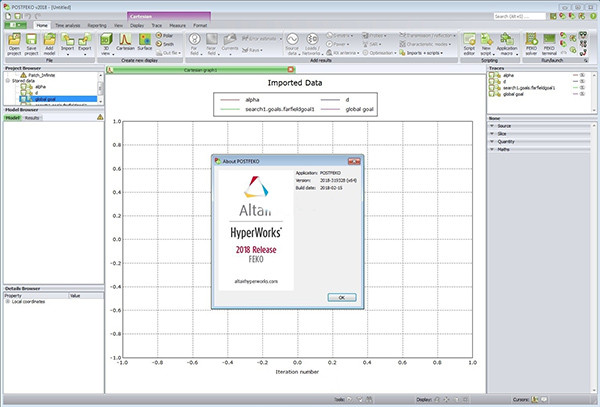Screen dimensions: 600x407
Task: Select global goal in Project Browser tree
Action: click(x=43, y=99)
